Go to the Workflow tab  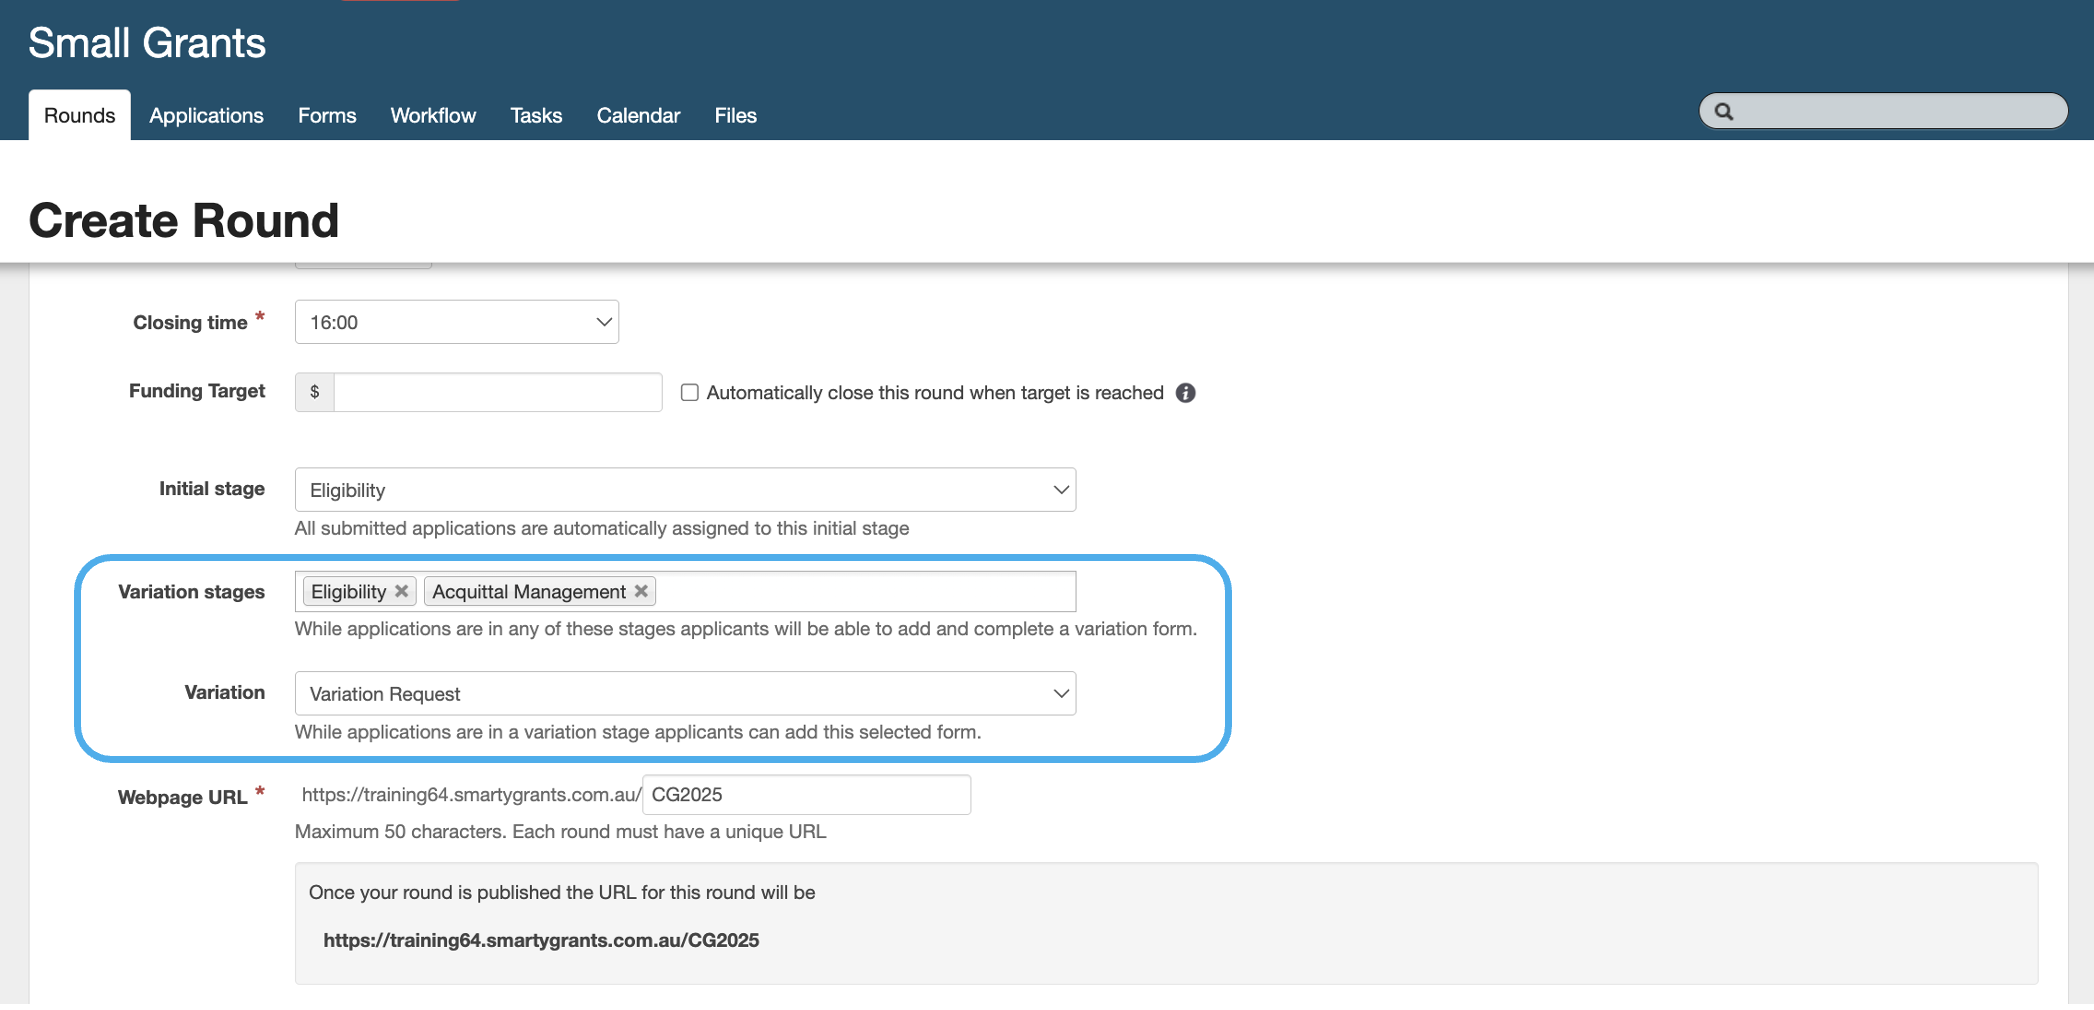(433, 116)
